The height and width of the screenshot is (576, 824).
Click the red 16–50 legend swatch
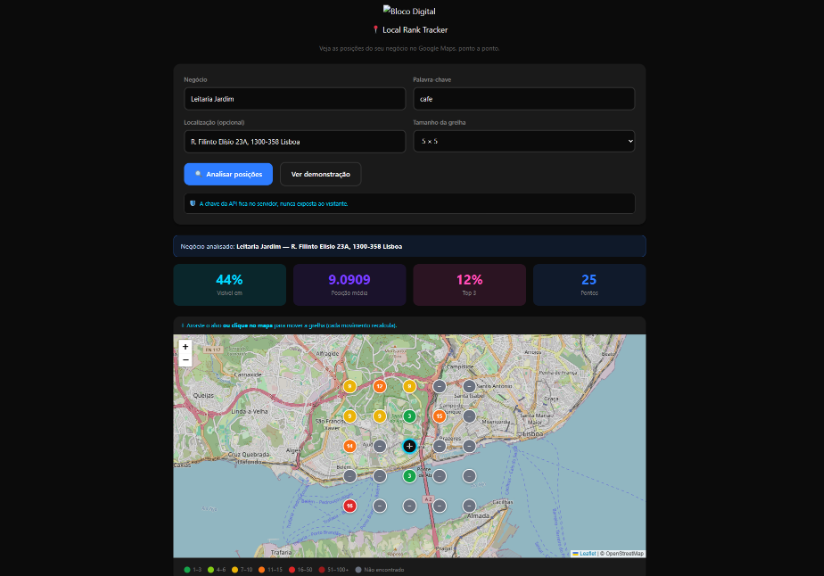pos(292,570)
